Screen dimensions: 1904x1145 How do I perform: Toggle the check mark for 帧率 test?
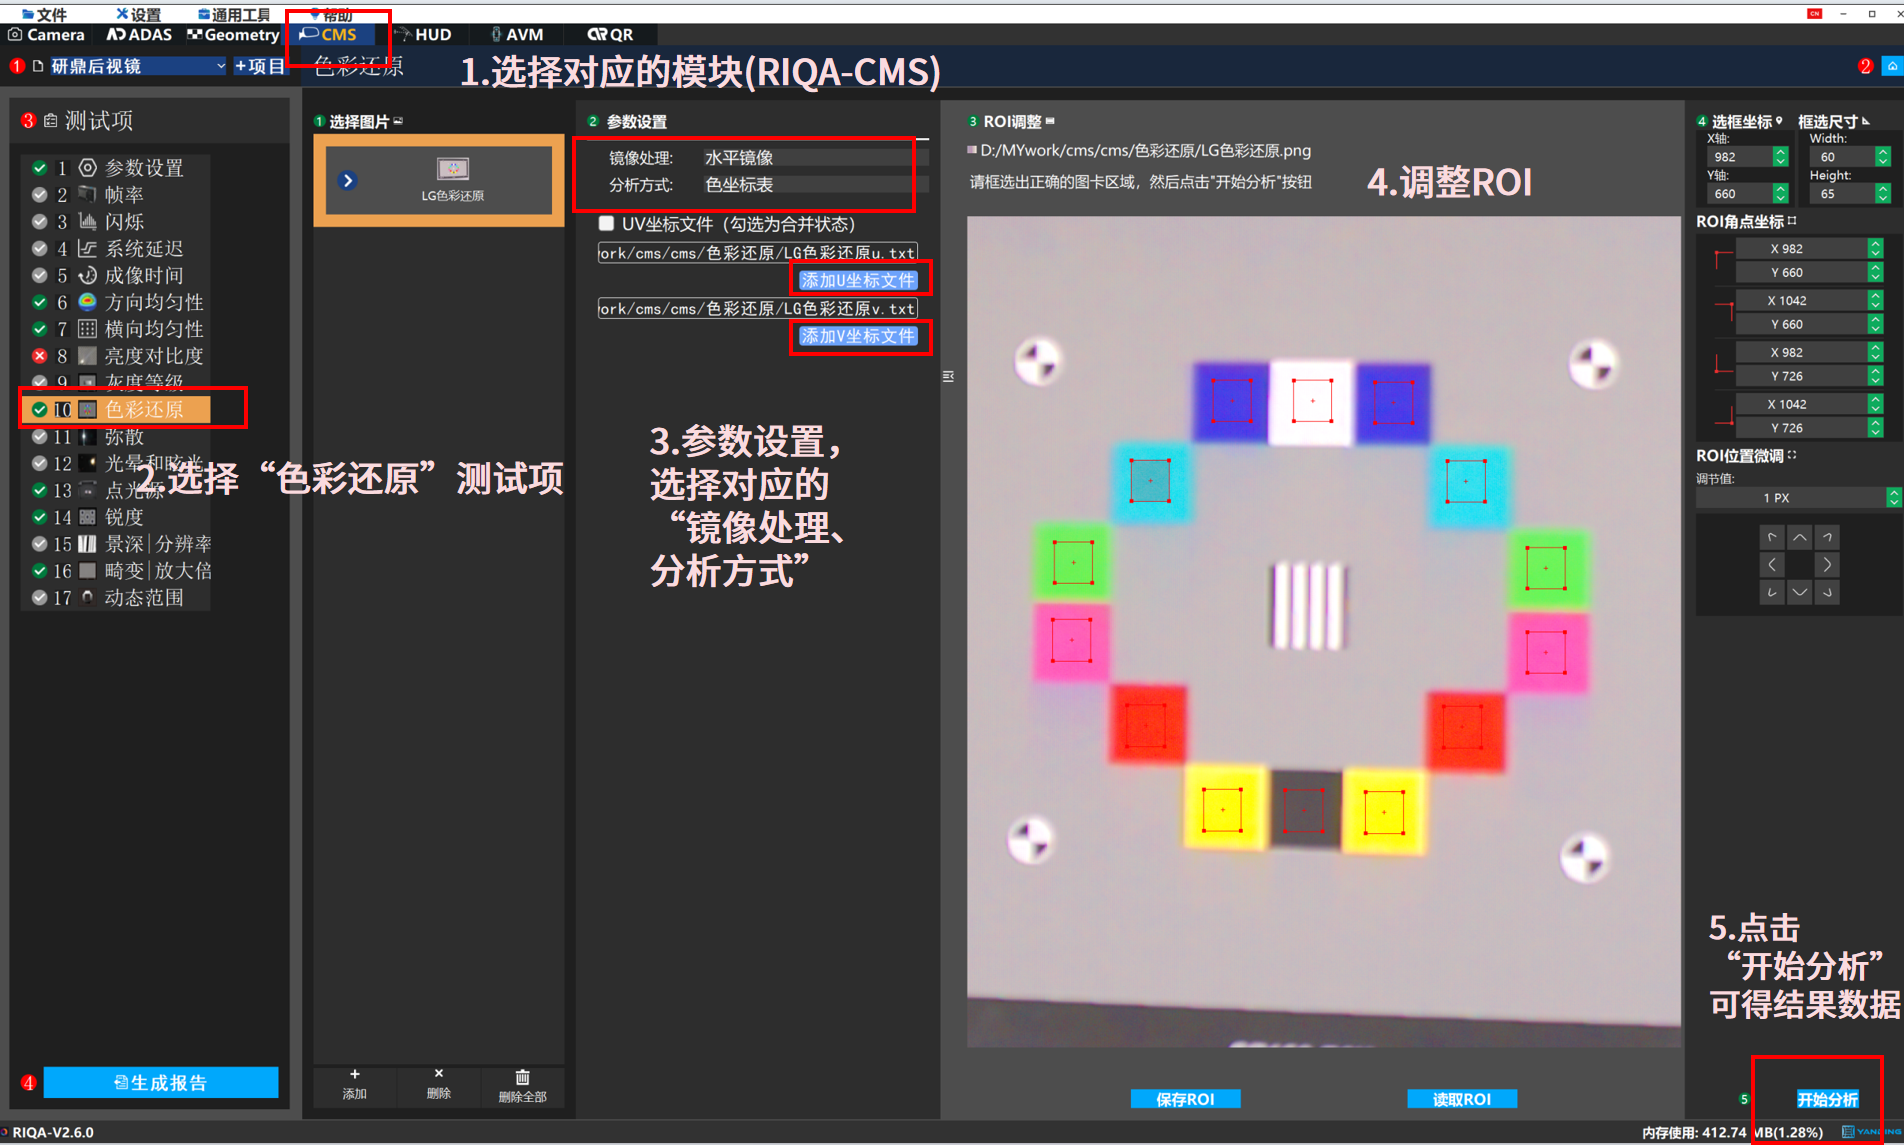[x=39, y=195]
